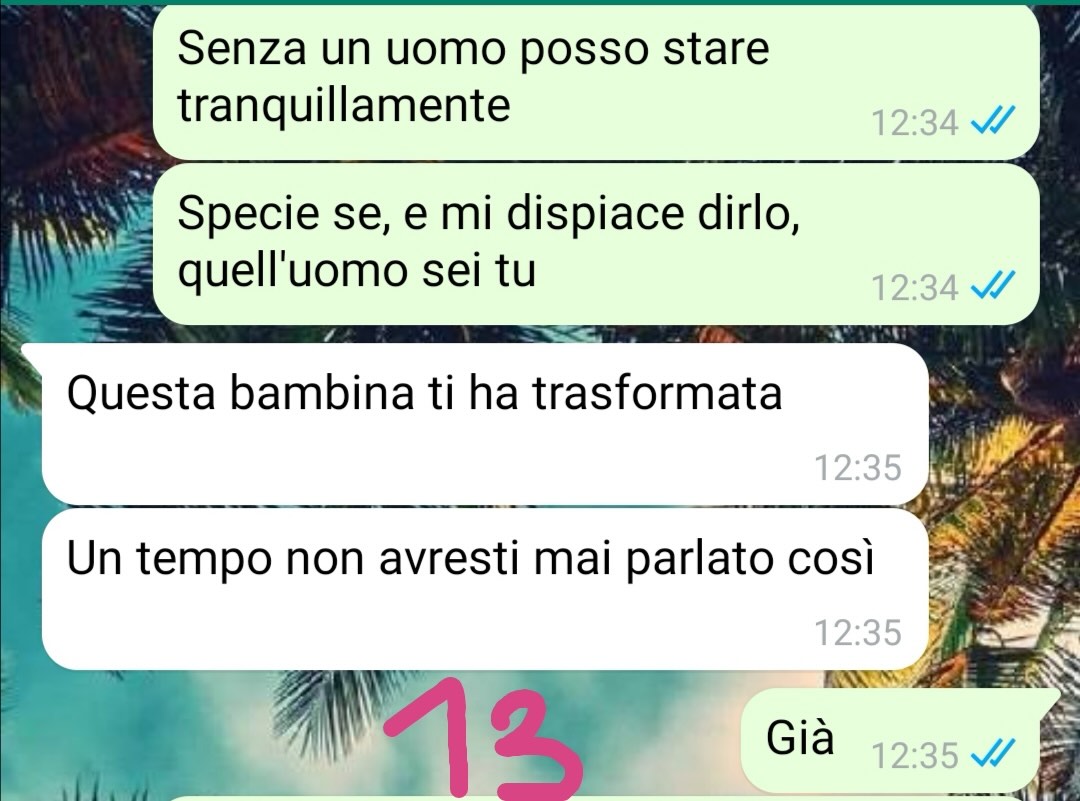1080x801 pixels.
Task: Click the text 'quell'uomo sei tu'
Action: click(x=356, y=269)
